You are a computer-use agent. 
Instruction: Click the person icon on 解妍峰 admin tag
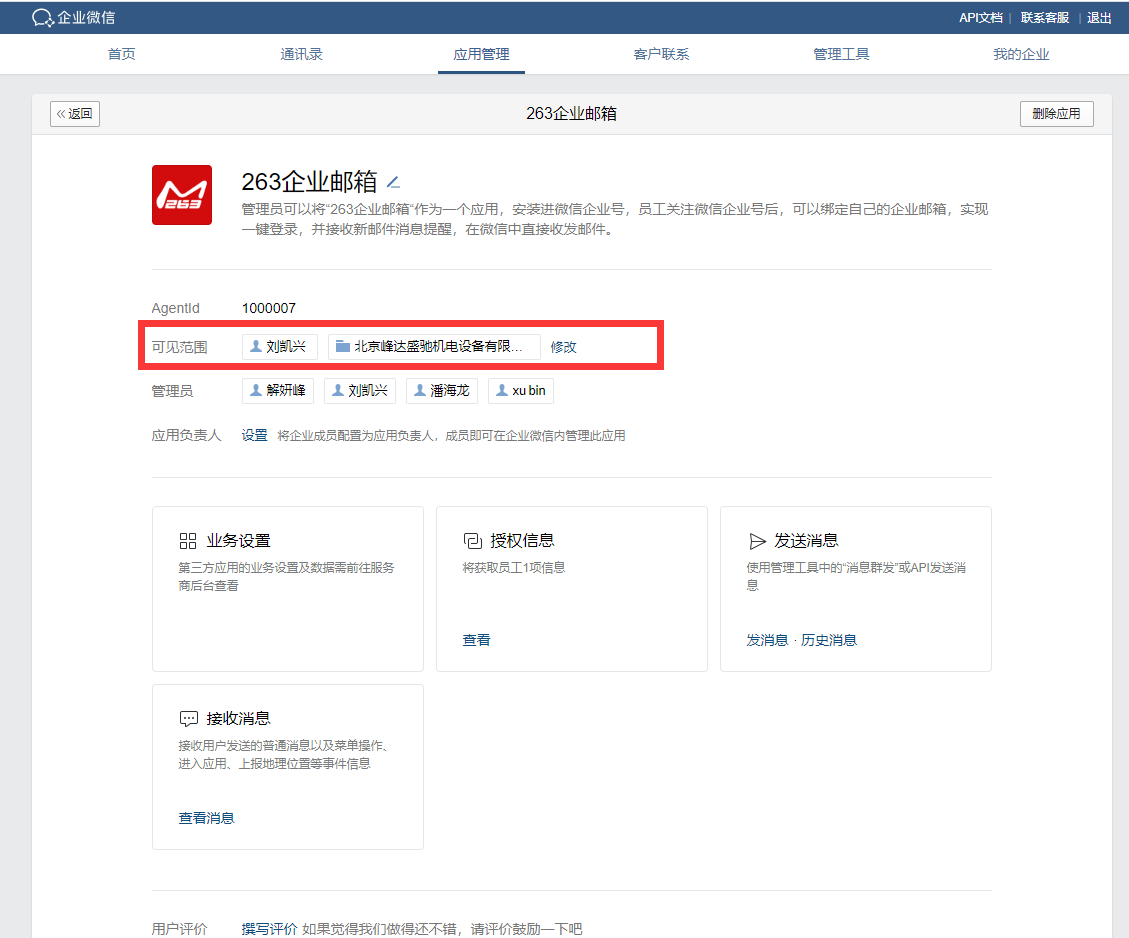point(256,390)
